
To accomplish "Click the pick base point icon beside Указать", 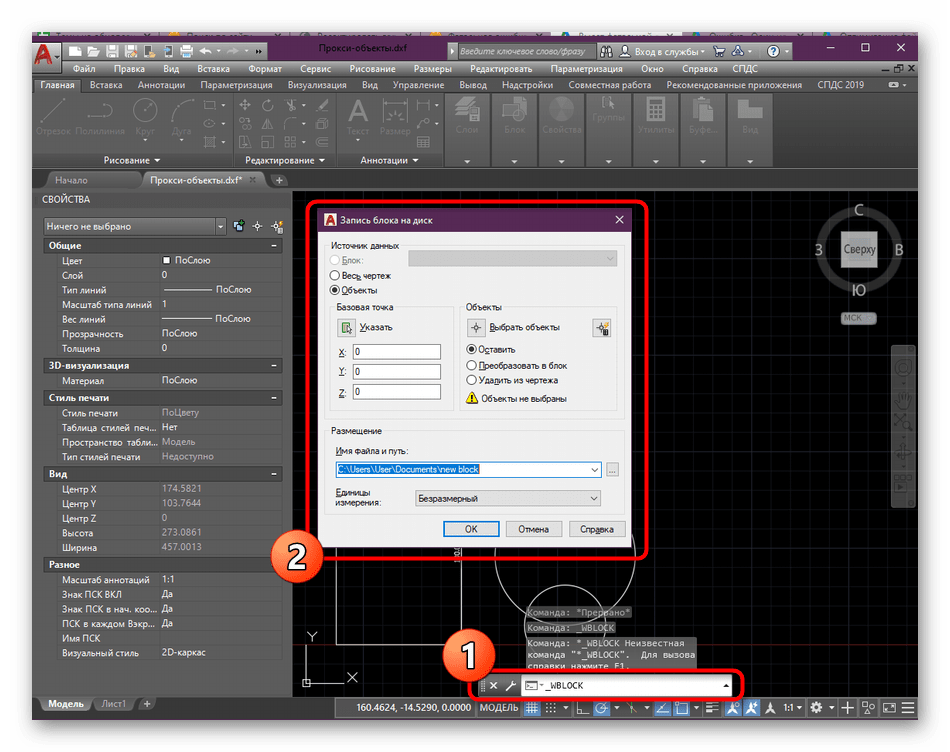I will [x=346, y=327].
